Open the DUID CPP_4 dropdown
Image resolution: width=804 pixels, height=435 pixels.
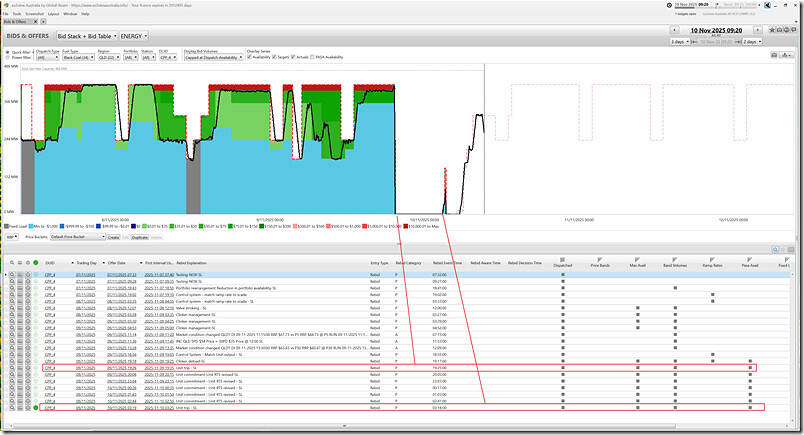tap(167, 57)
